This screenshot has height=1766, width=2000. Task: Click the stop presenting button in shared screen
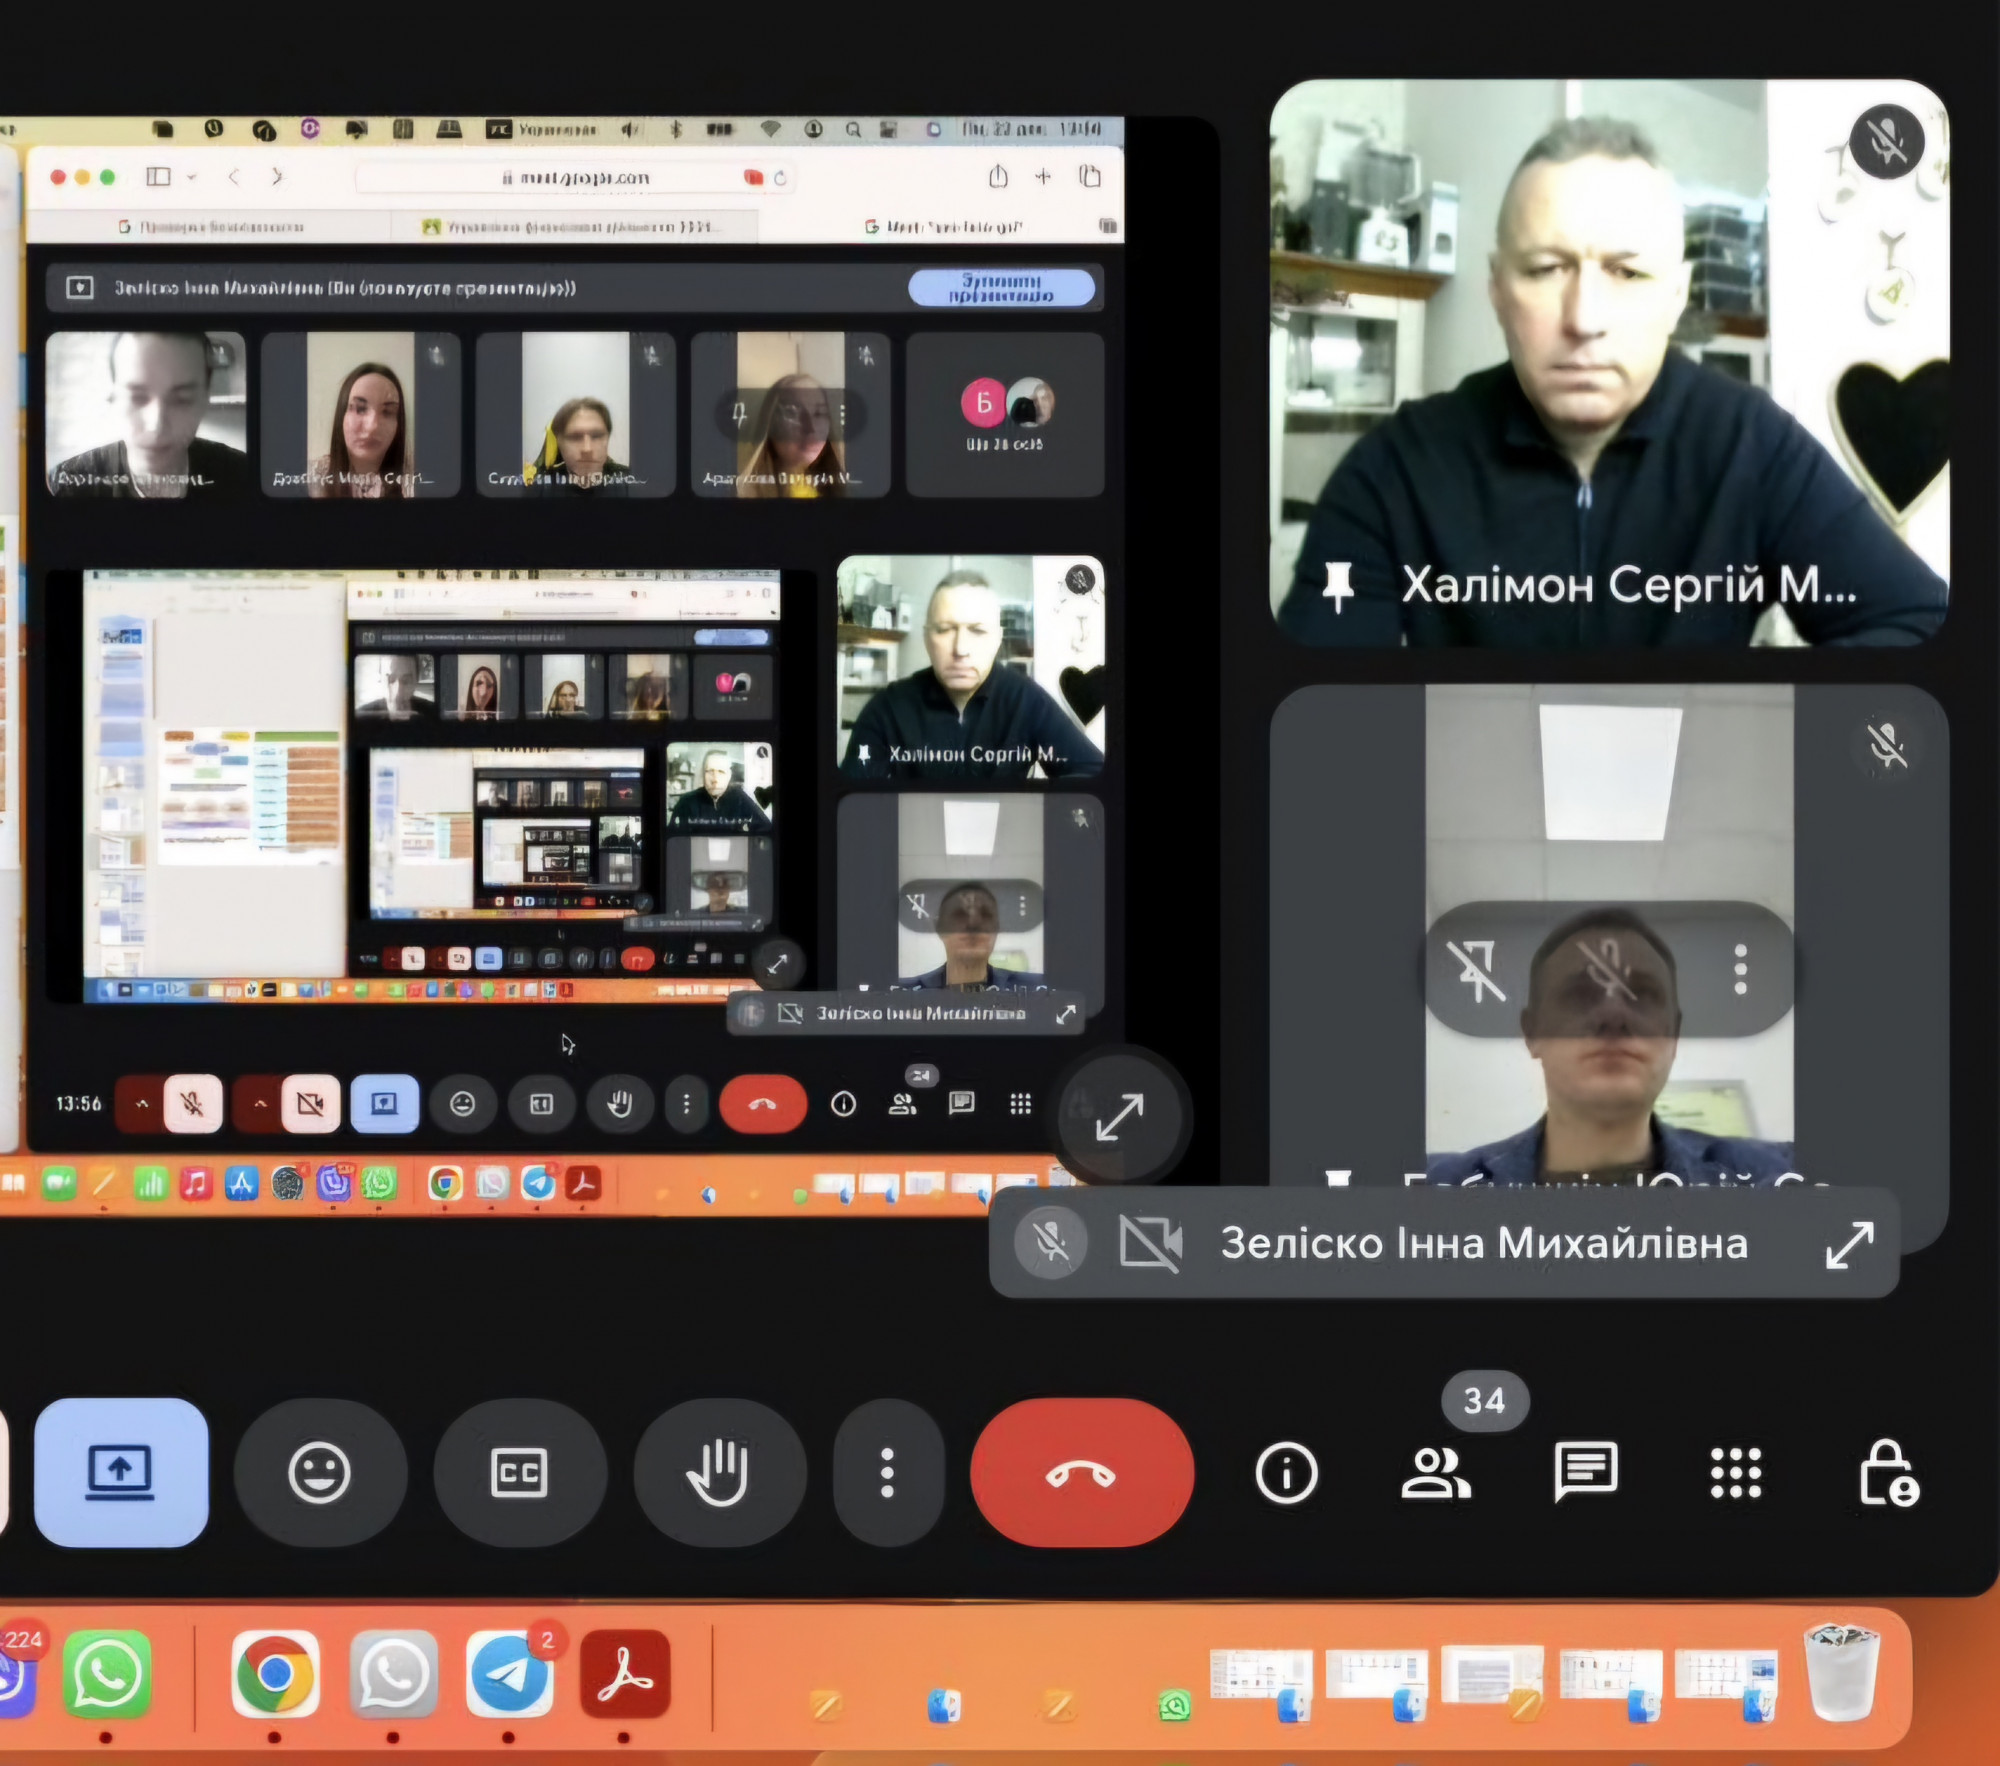[x=1000, y=288]
